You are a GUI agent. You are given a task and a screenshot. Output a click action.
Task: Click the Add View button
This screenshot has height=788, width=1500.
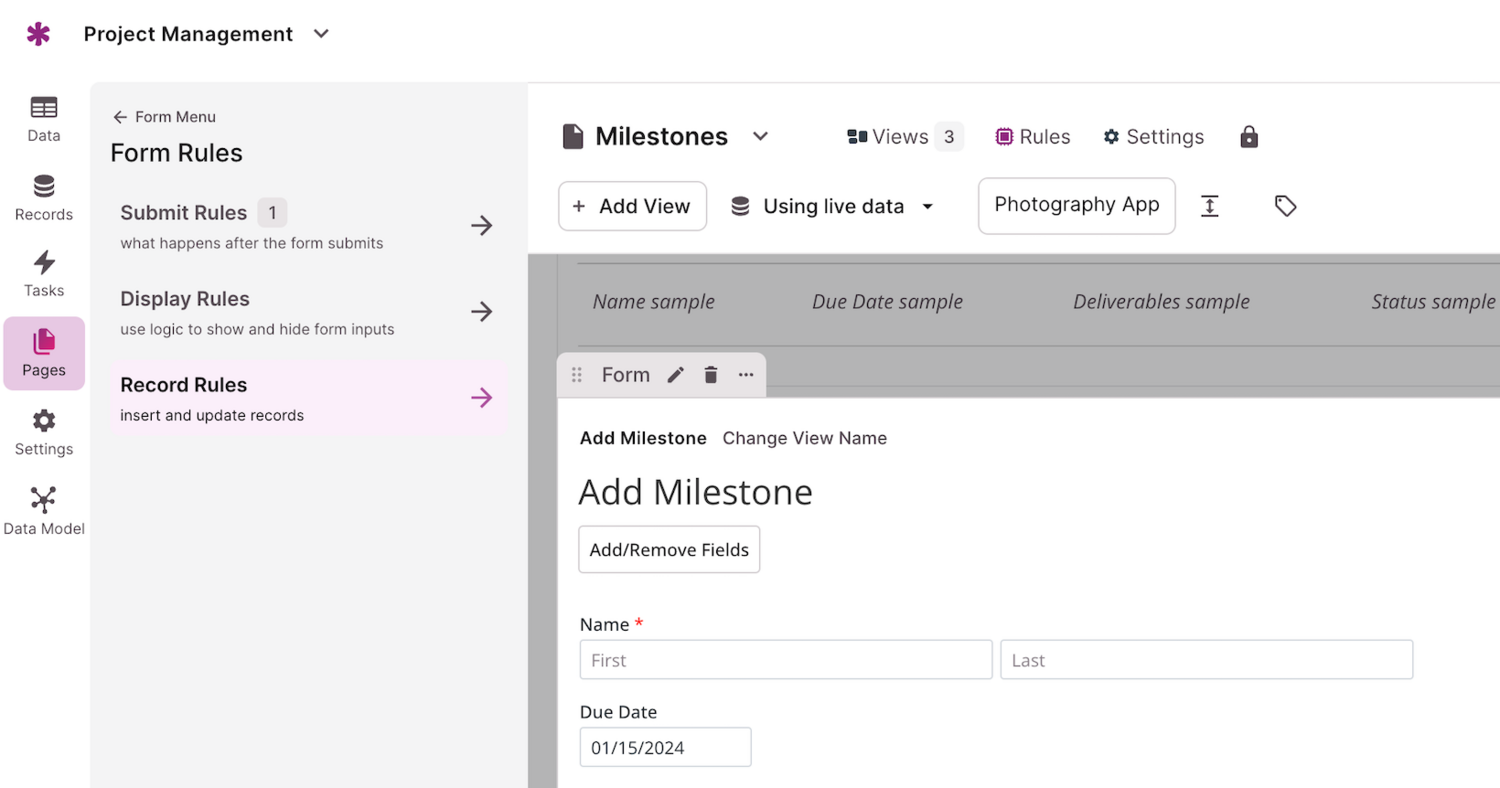pos(632,206)
